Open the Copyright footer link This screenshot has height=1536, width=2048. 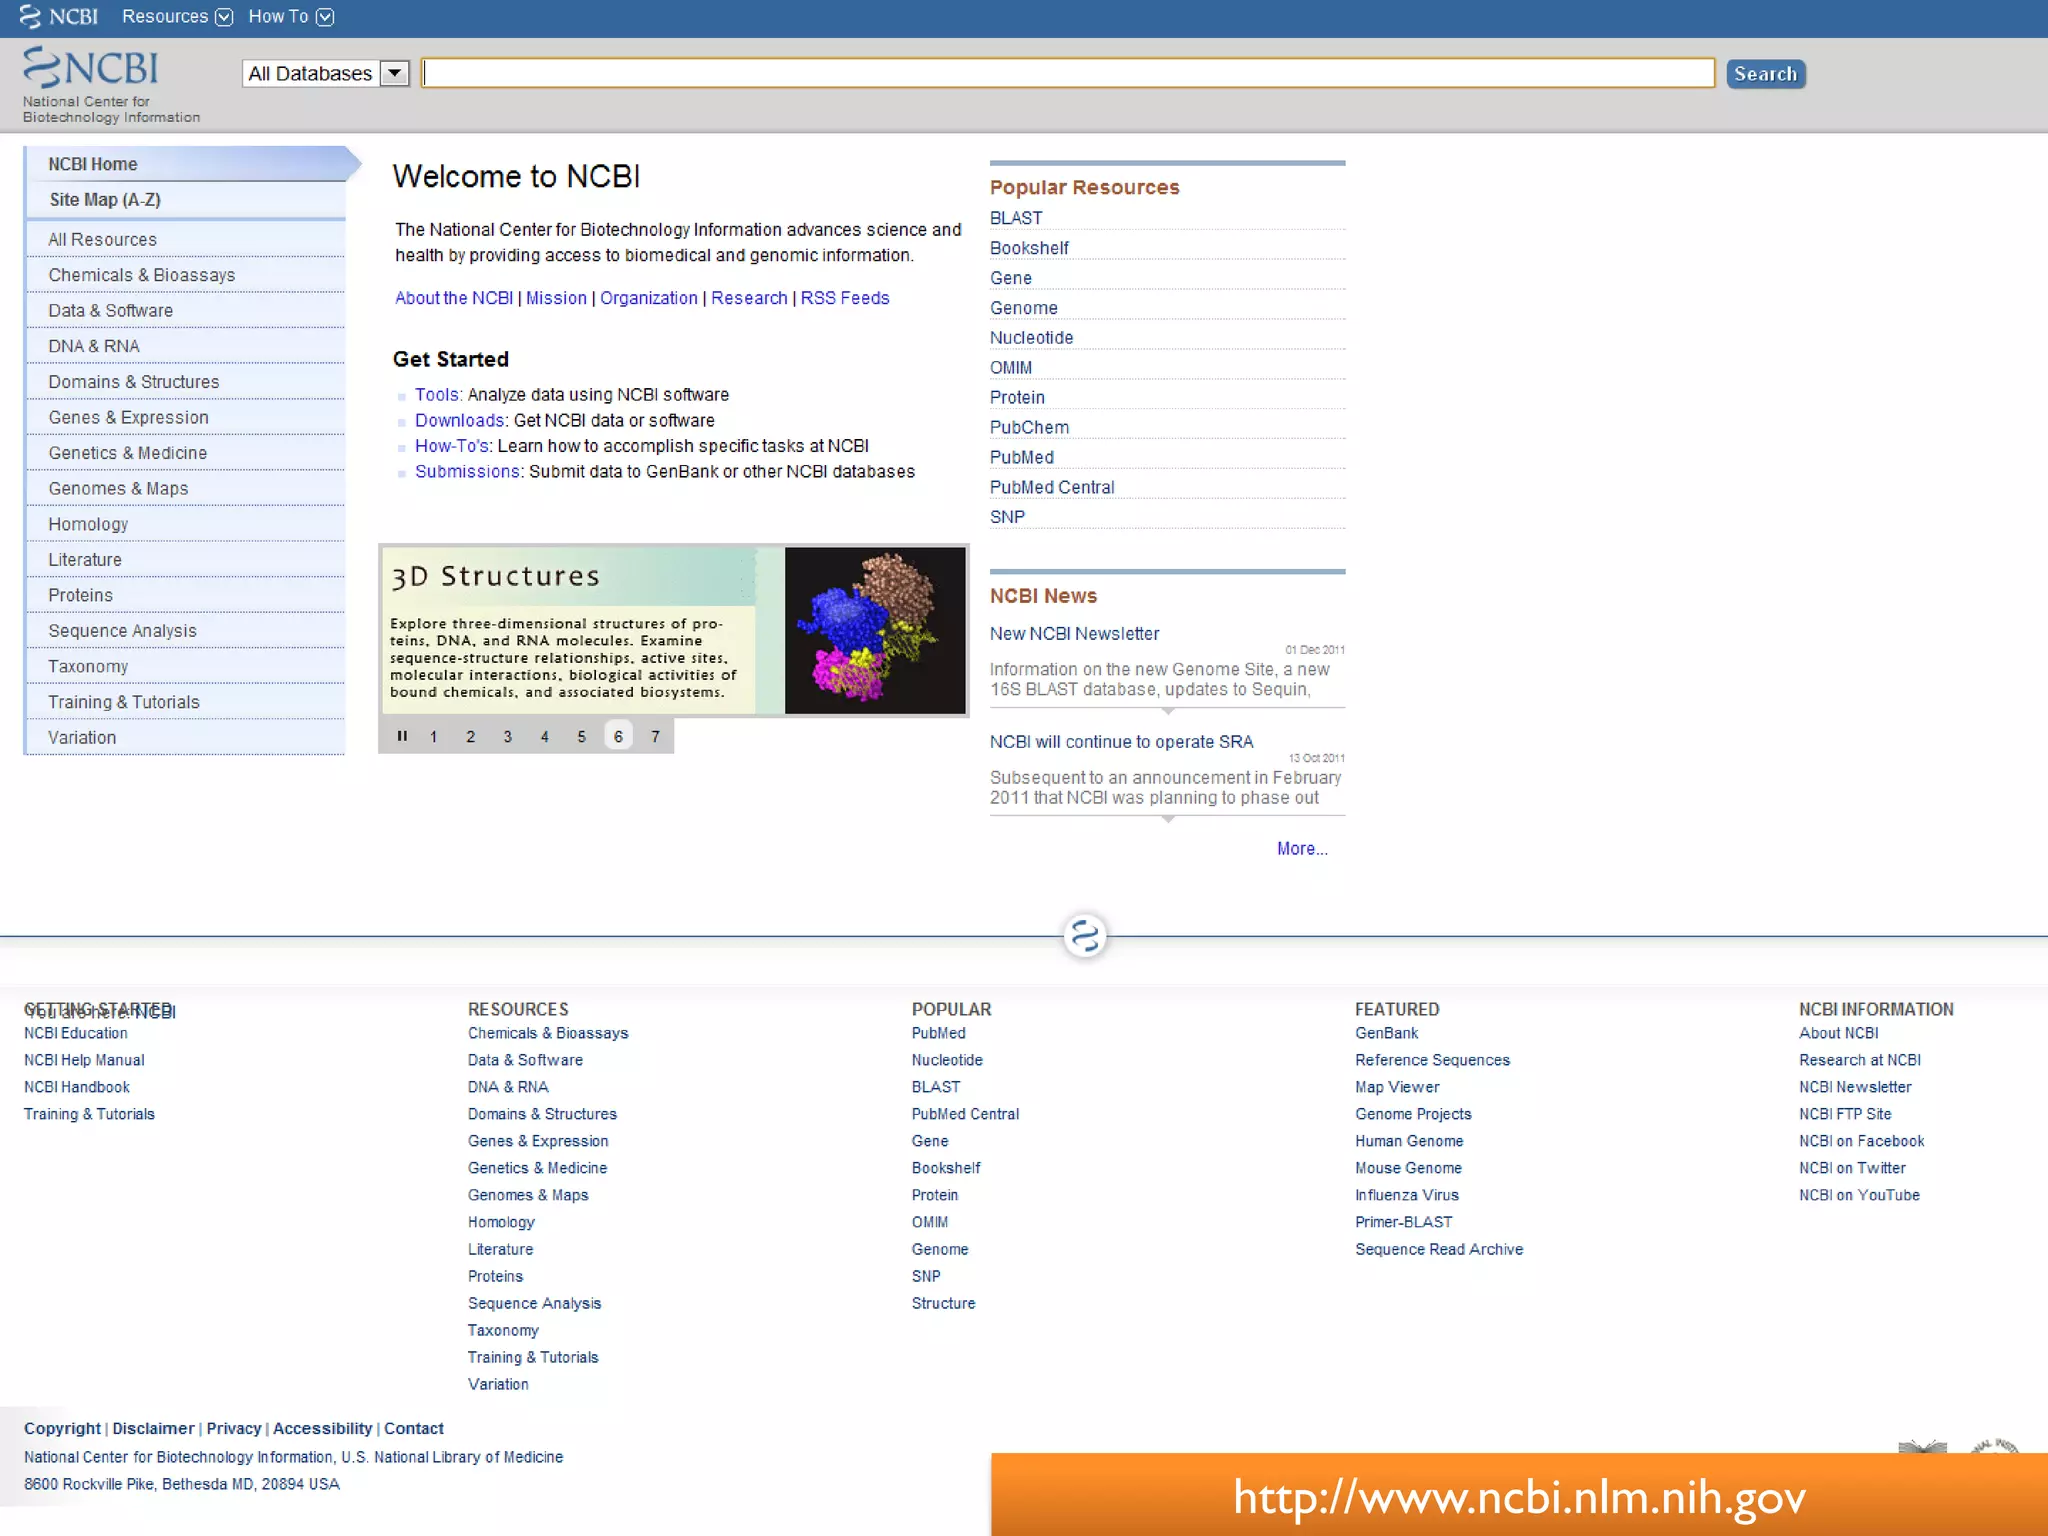[62, 1429]
